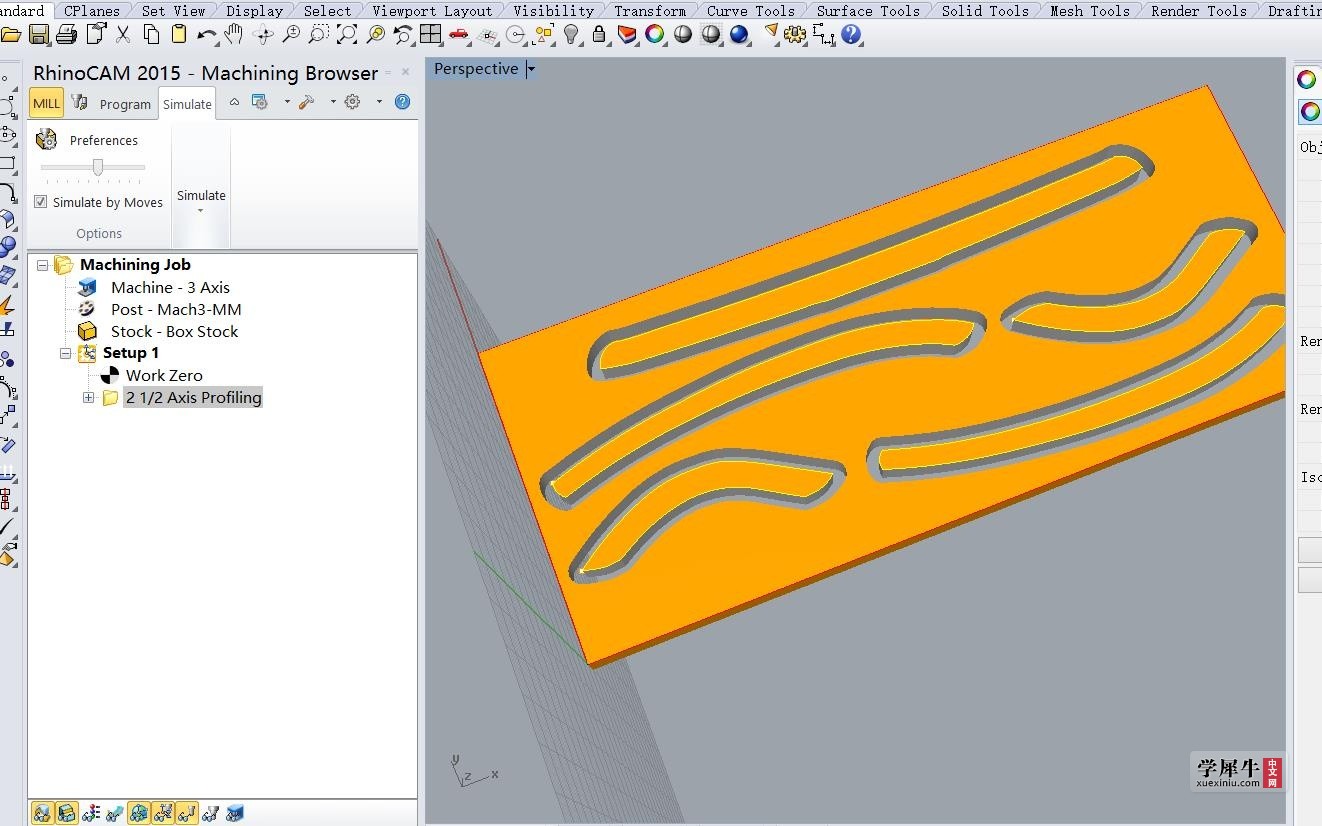1322x826 pixels.
Task: Toggle sixth glasses visibility icon at bottom
Action: 163,813
